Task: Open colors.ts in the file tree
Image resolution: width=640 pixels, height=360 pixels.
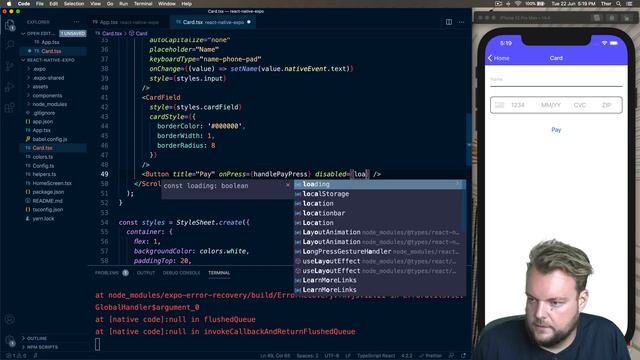Action: [42, 157]
